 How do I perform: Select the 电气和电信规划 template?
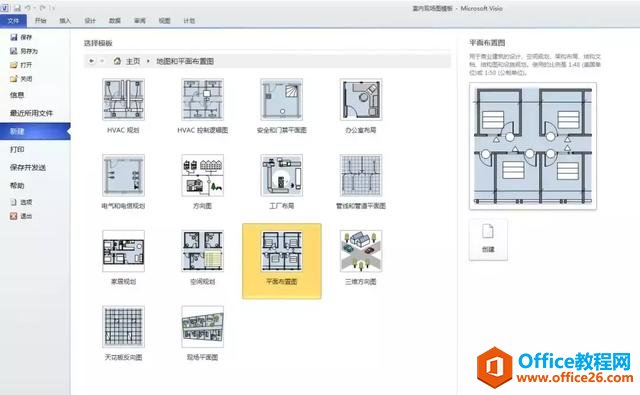tap(123, 182)
